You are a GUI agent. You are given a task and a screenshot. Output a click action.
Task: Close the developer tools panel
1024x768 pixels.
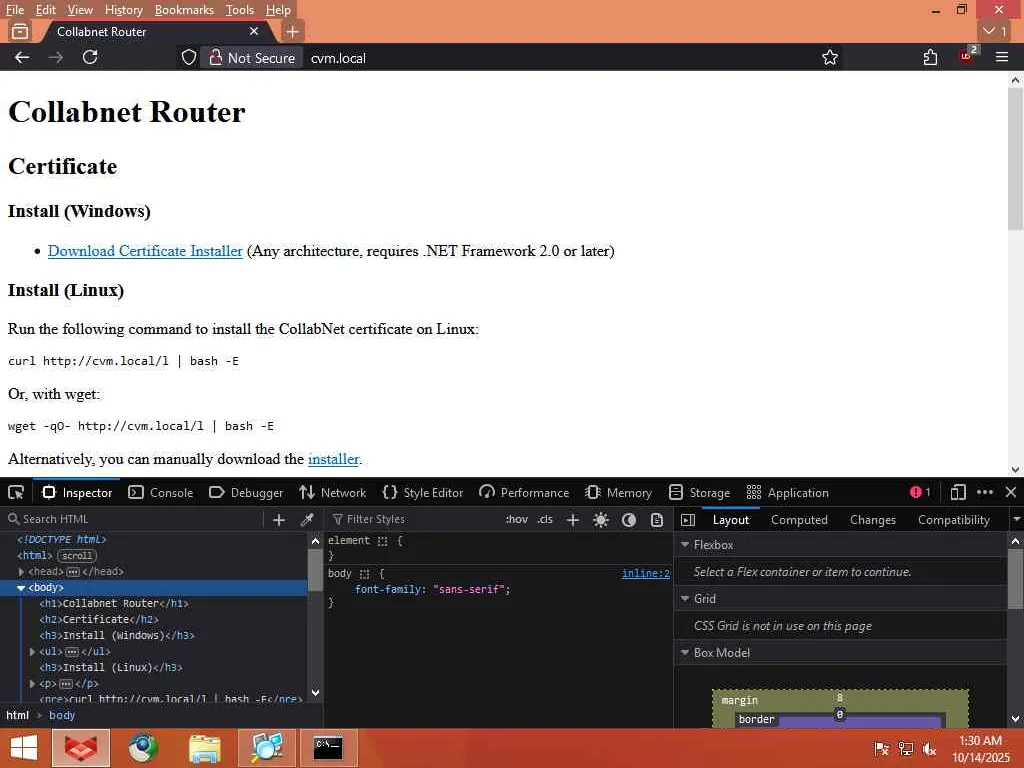point(1011,492)
